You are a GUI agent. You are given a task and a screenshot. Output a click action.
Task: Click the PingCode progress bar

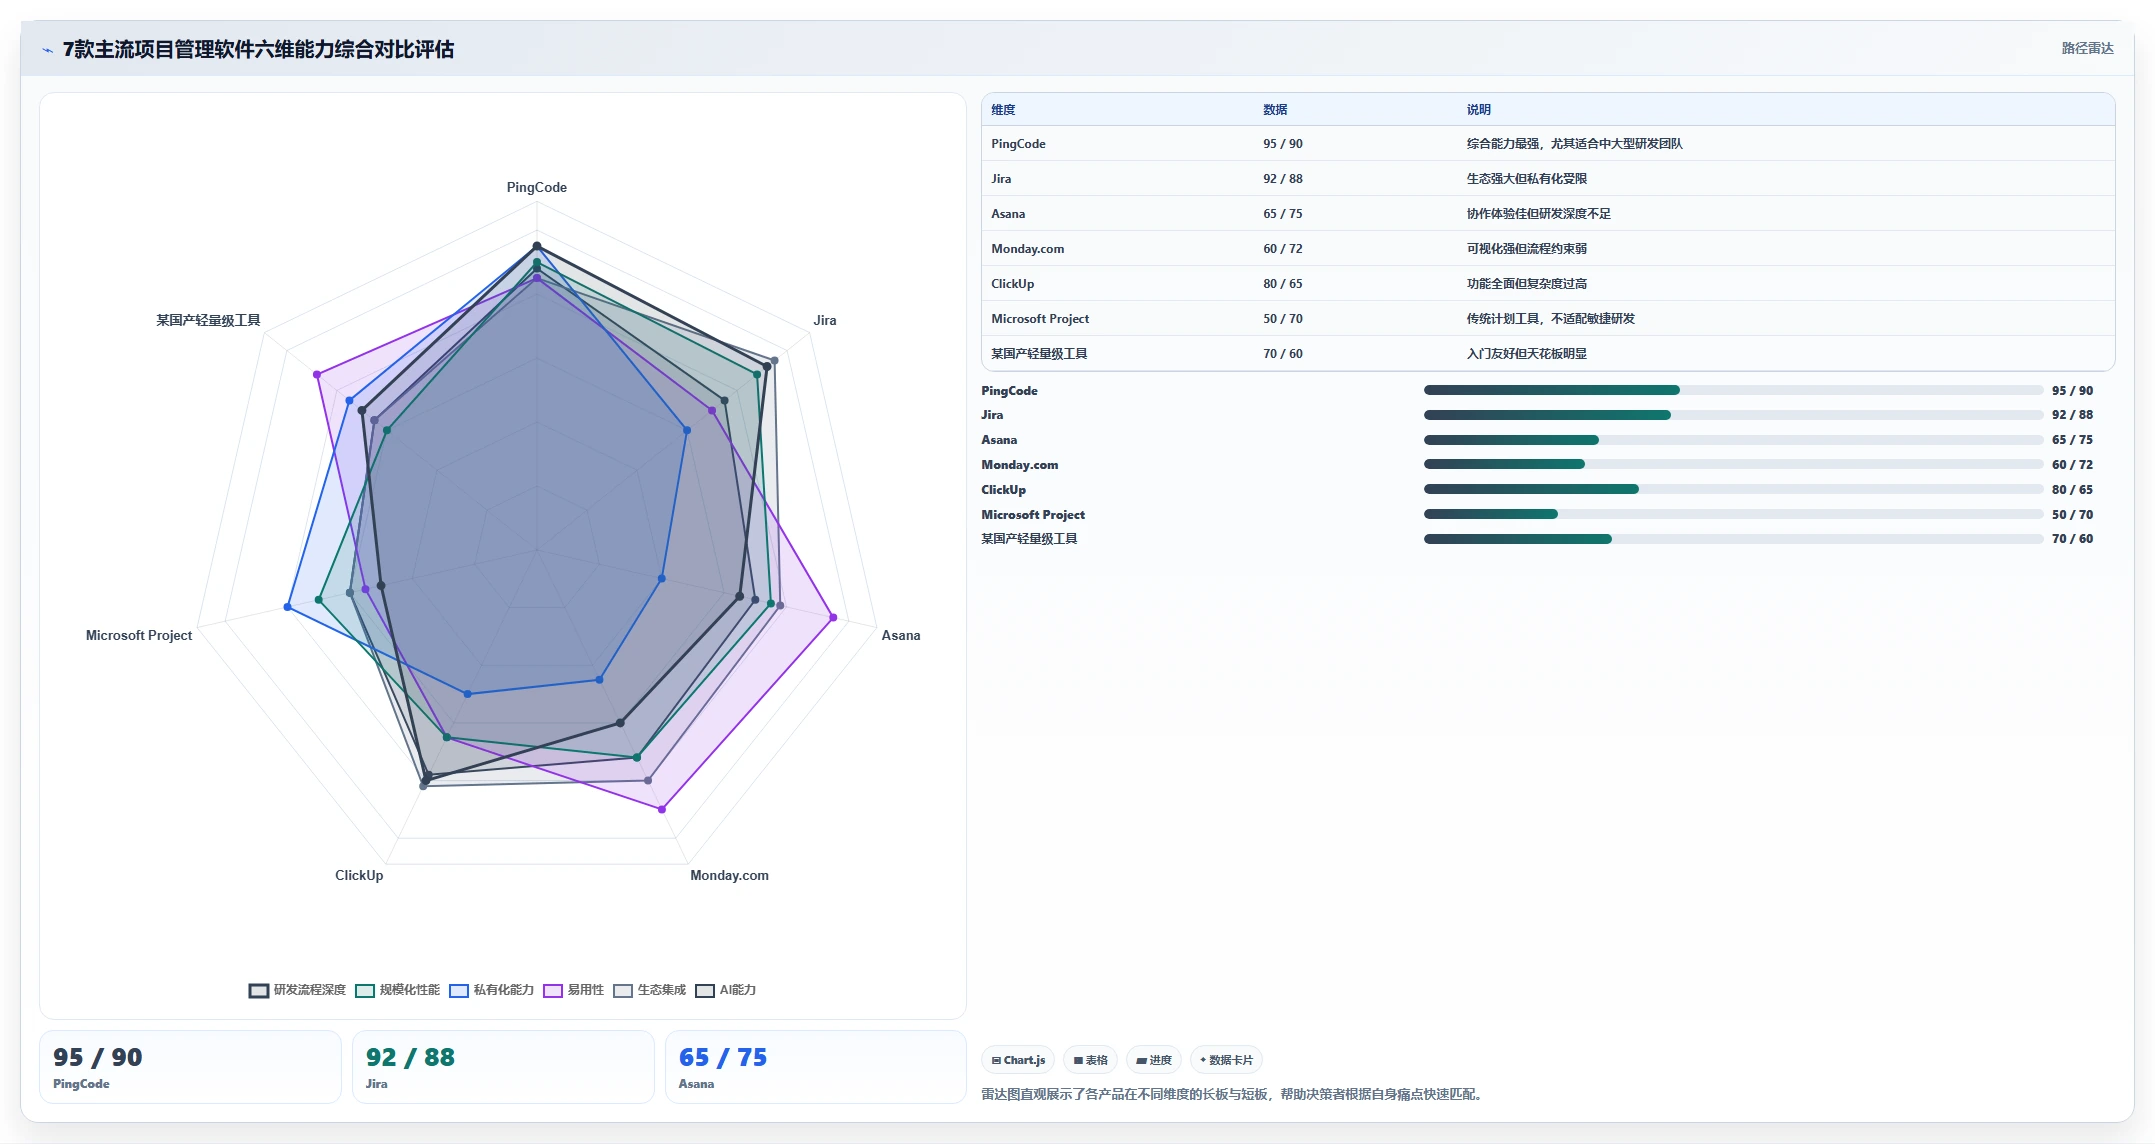point(1733,390)
